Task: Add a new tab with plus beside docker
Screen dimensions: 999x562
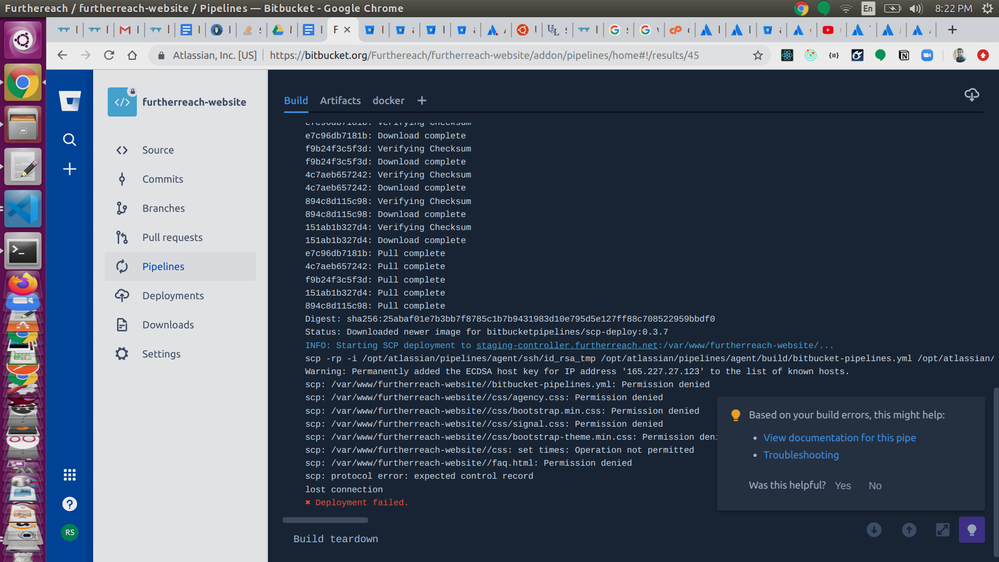Action: [x=422, y=101]
